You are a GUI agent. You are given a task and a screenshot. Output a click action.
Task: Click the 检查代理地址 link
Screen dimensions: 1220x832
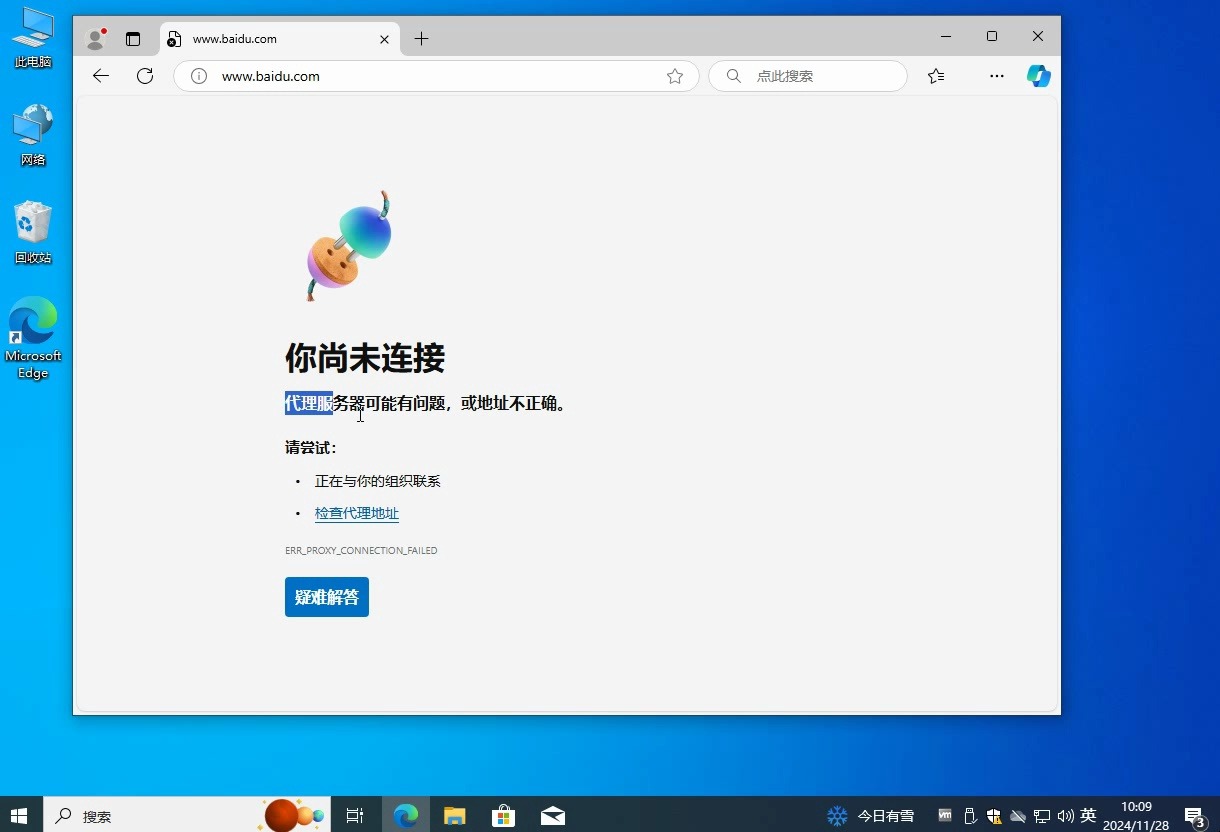[357, 513]
